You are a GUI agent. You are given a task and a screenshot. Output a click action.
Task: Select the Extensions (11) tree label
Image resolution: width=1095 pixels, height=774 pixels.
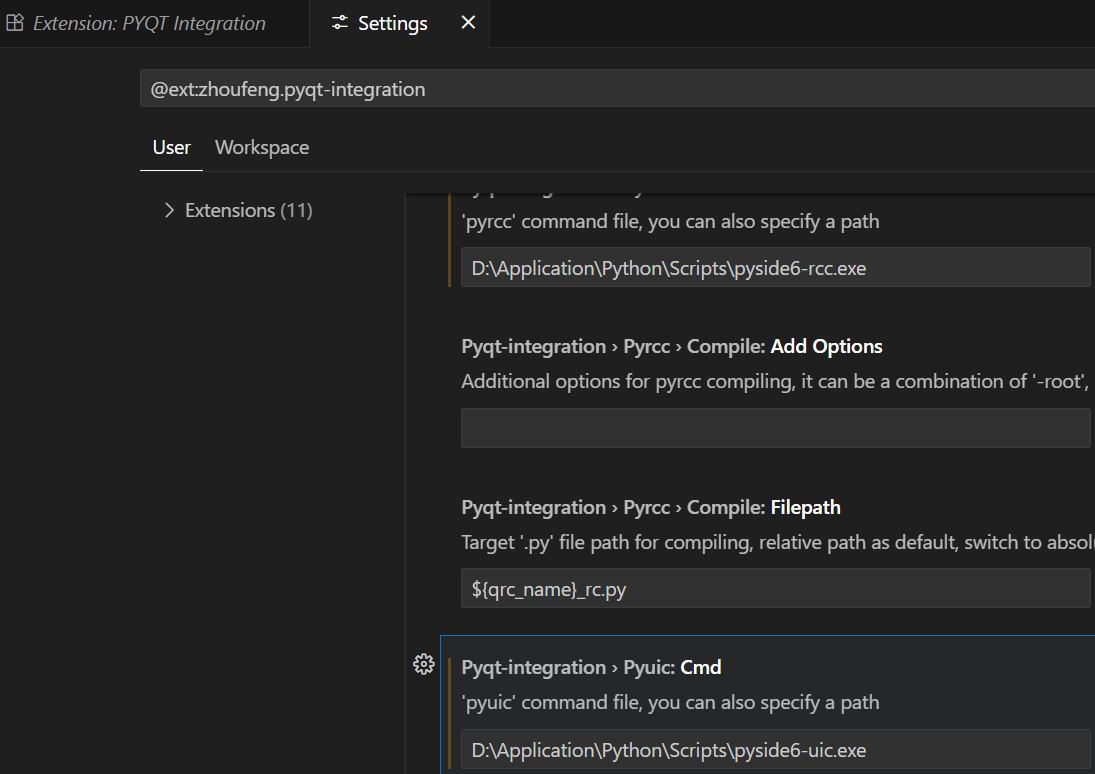pos(248,210)
